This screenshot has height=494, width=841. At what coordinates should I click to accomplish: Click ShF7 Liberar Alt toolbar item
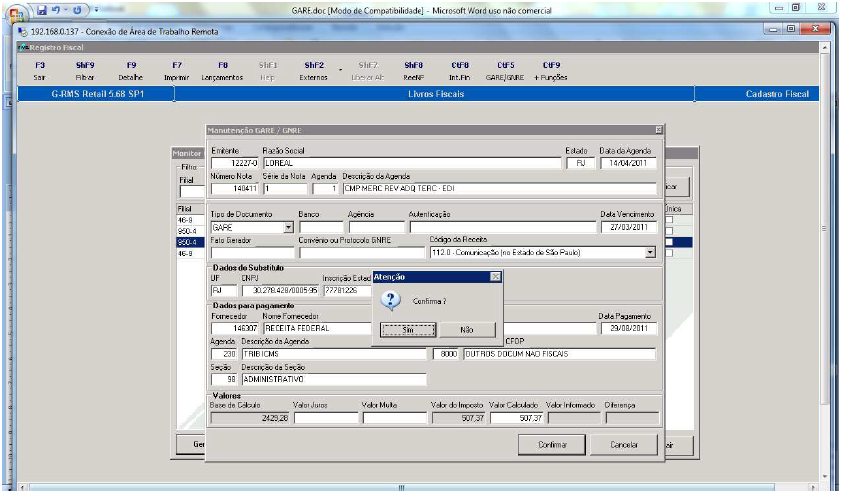368,71
